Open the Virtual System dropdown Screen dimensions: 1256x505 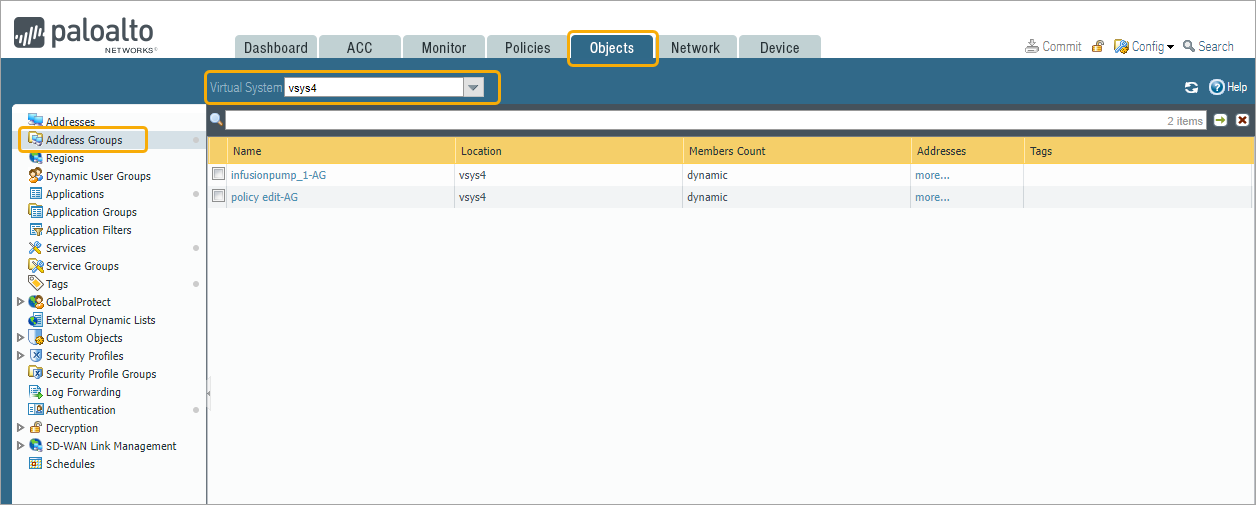(473, 88)
